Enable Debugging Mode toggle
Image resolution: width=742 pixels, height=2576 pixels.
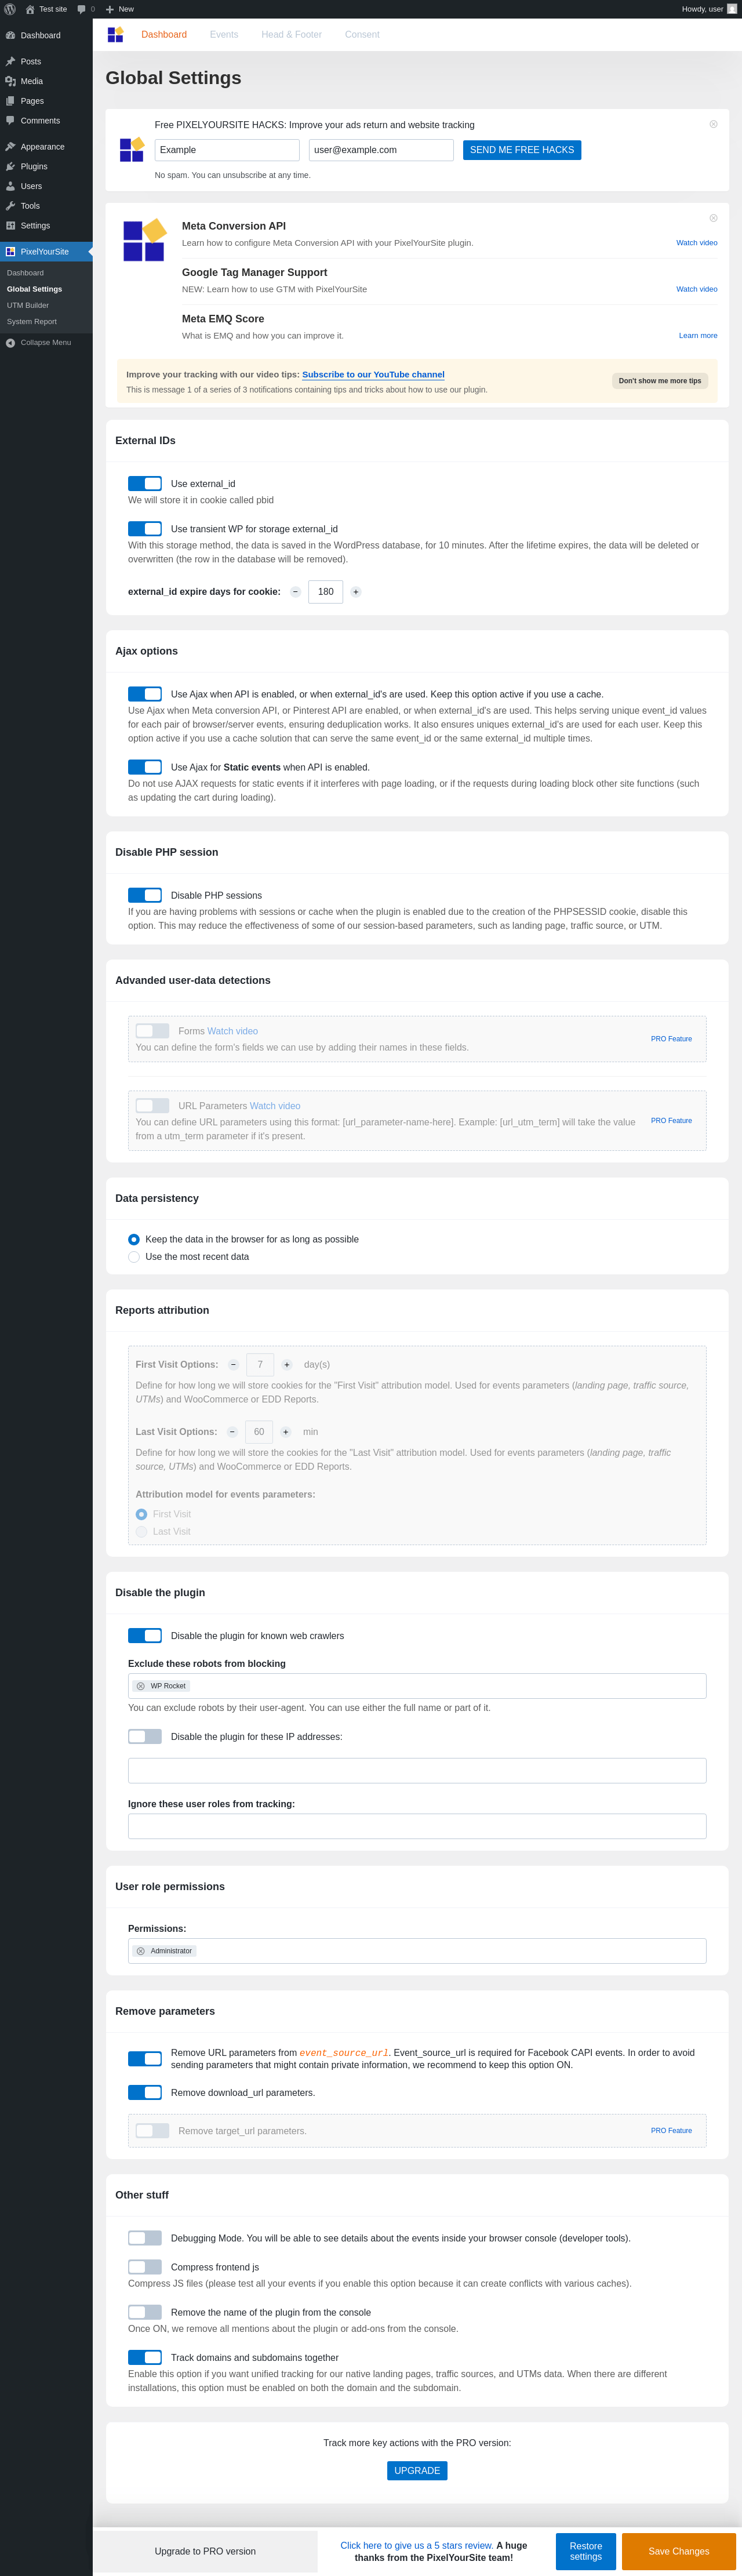click(x=145, y=2238)
